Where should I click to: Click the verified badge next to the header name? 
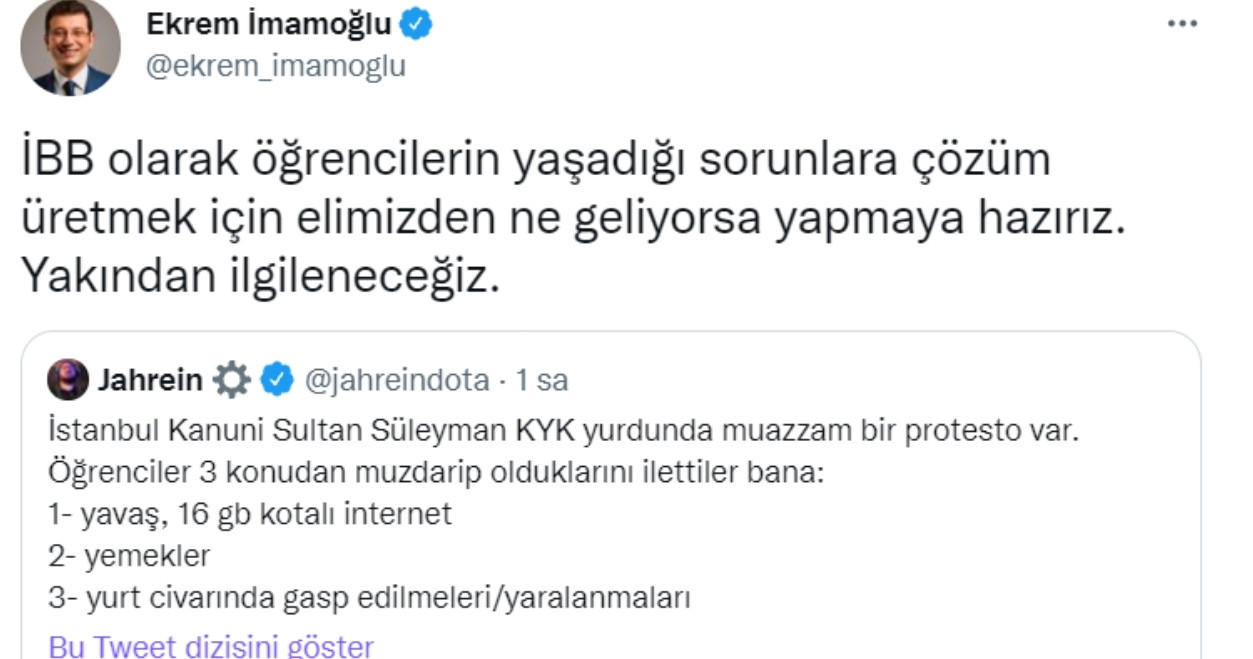pyautogui.click(x=414, y=25)
